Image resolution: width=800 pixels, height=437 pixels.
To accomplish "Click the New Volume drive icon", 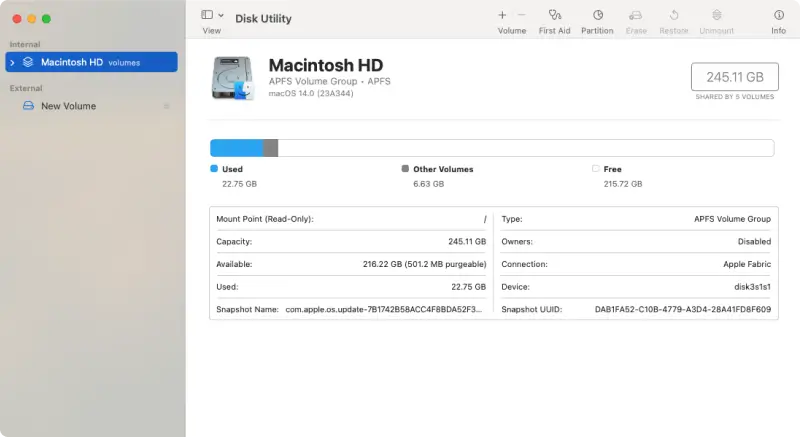I will pos(29,106).
